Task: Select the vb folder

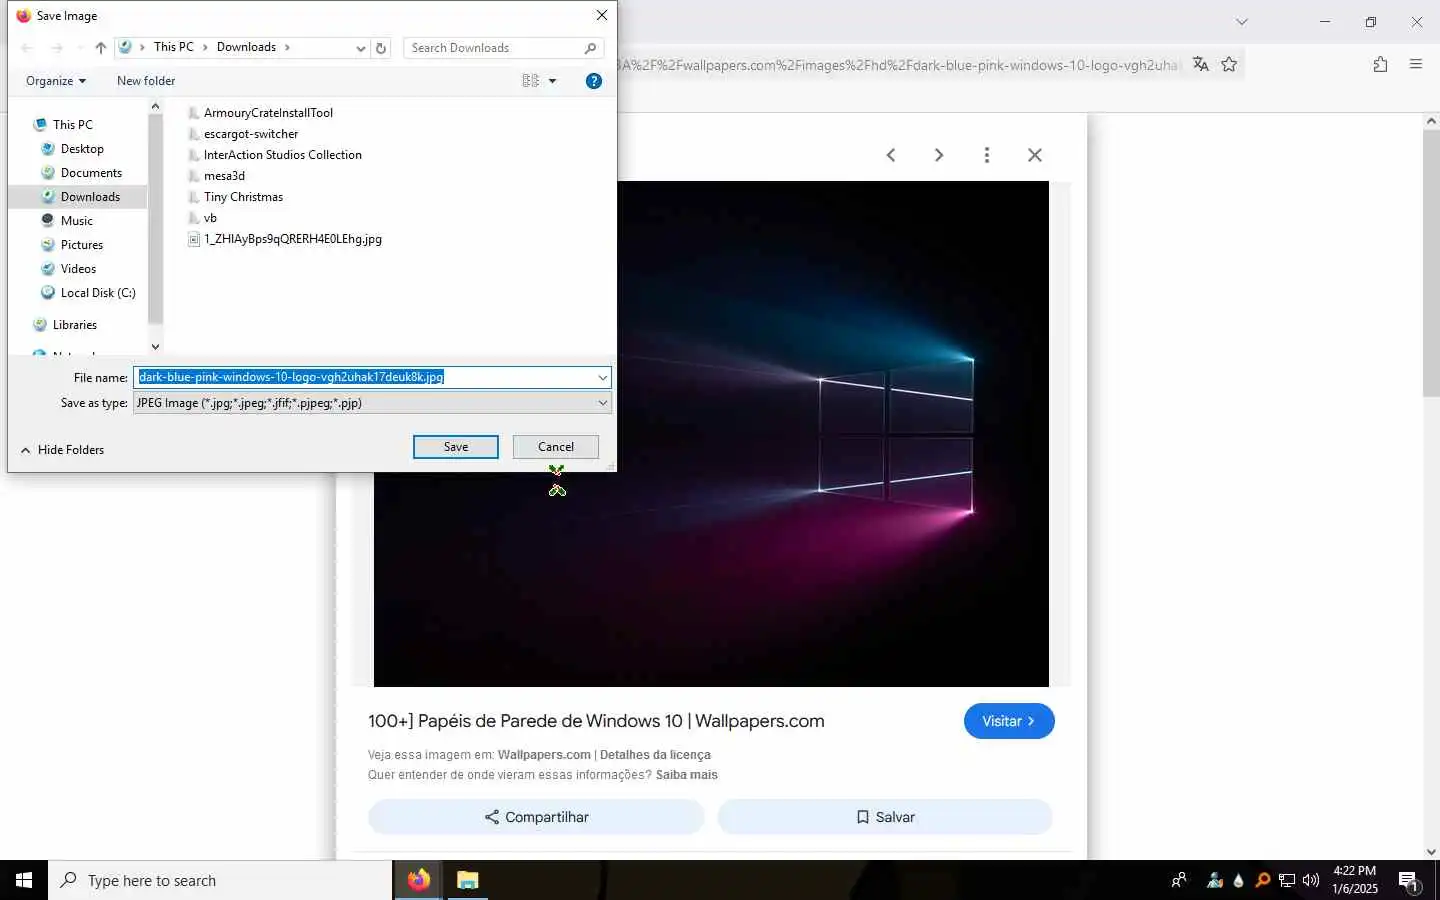Action: [x=210, y=218]
